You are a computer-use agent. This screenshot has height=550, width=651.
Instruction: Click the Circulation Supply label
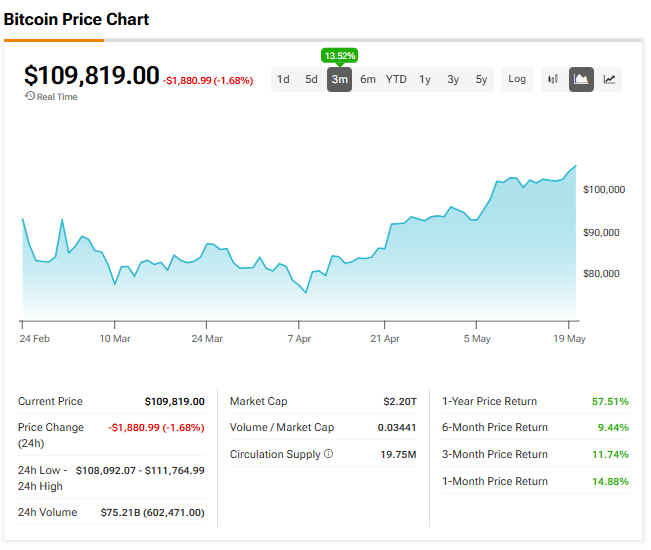275,454
